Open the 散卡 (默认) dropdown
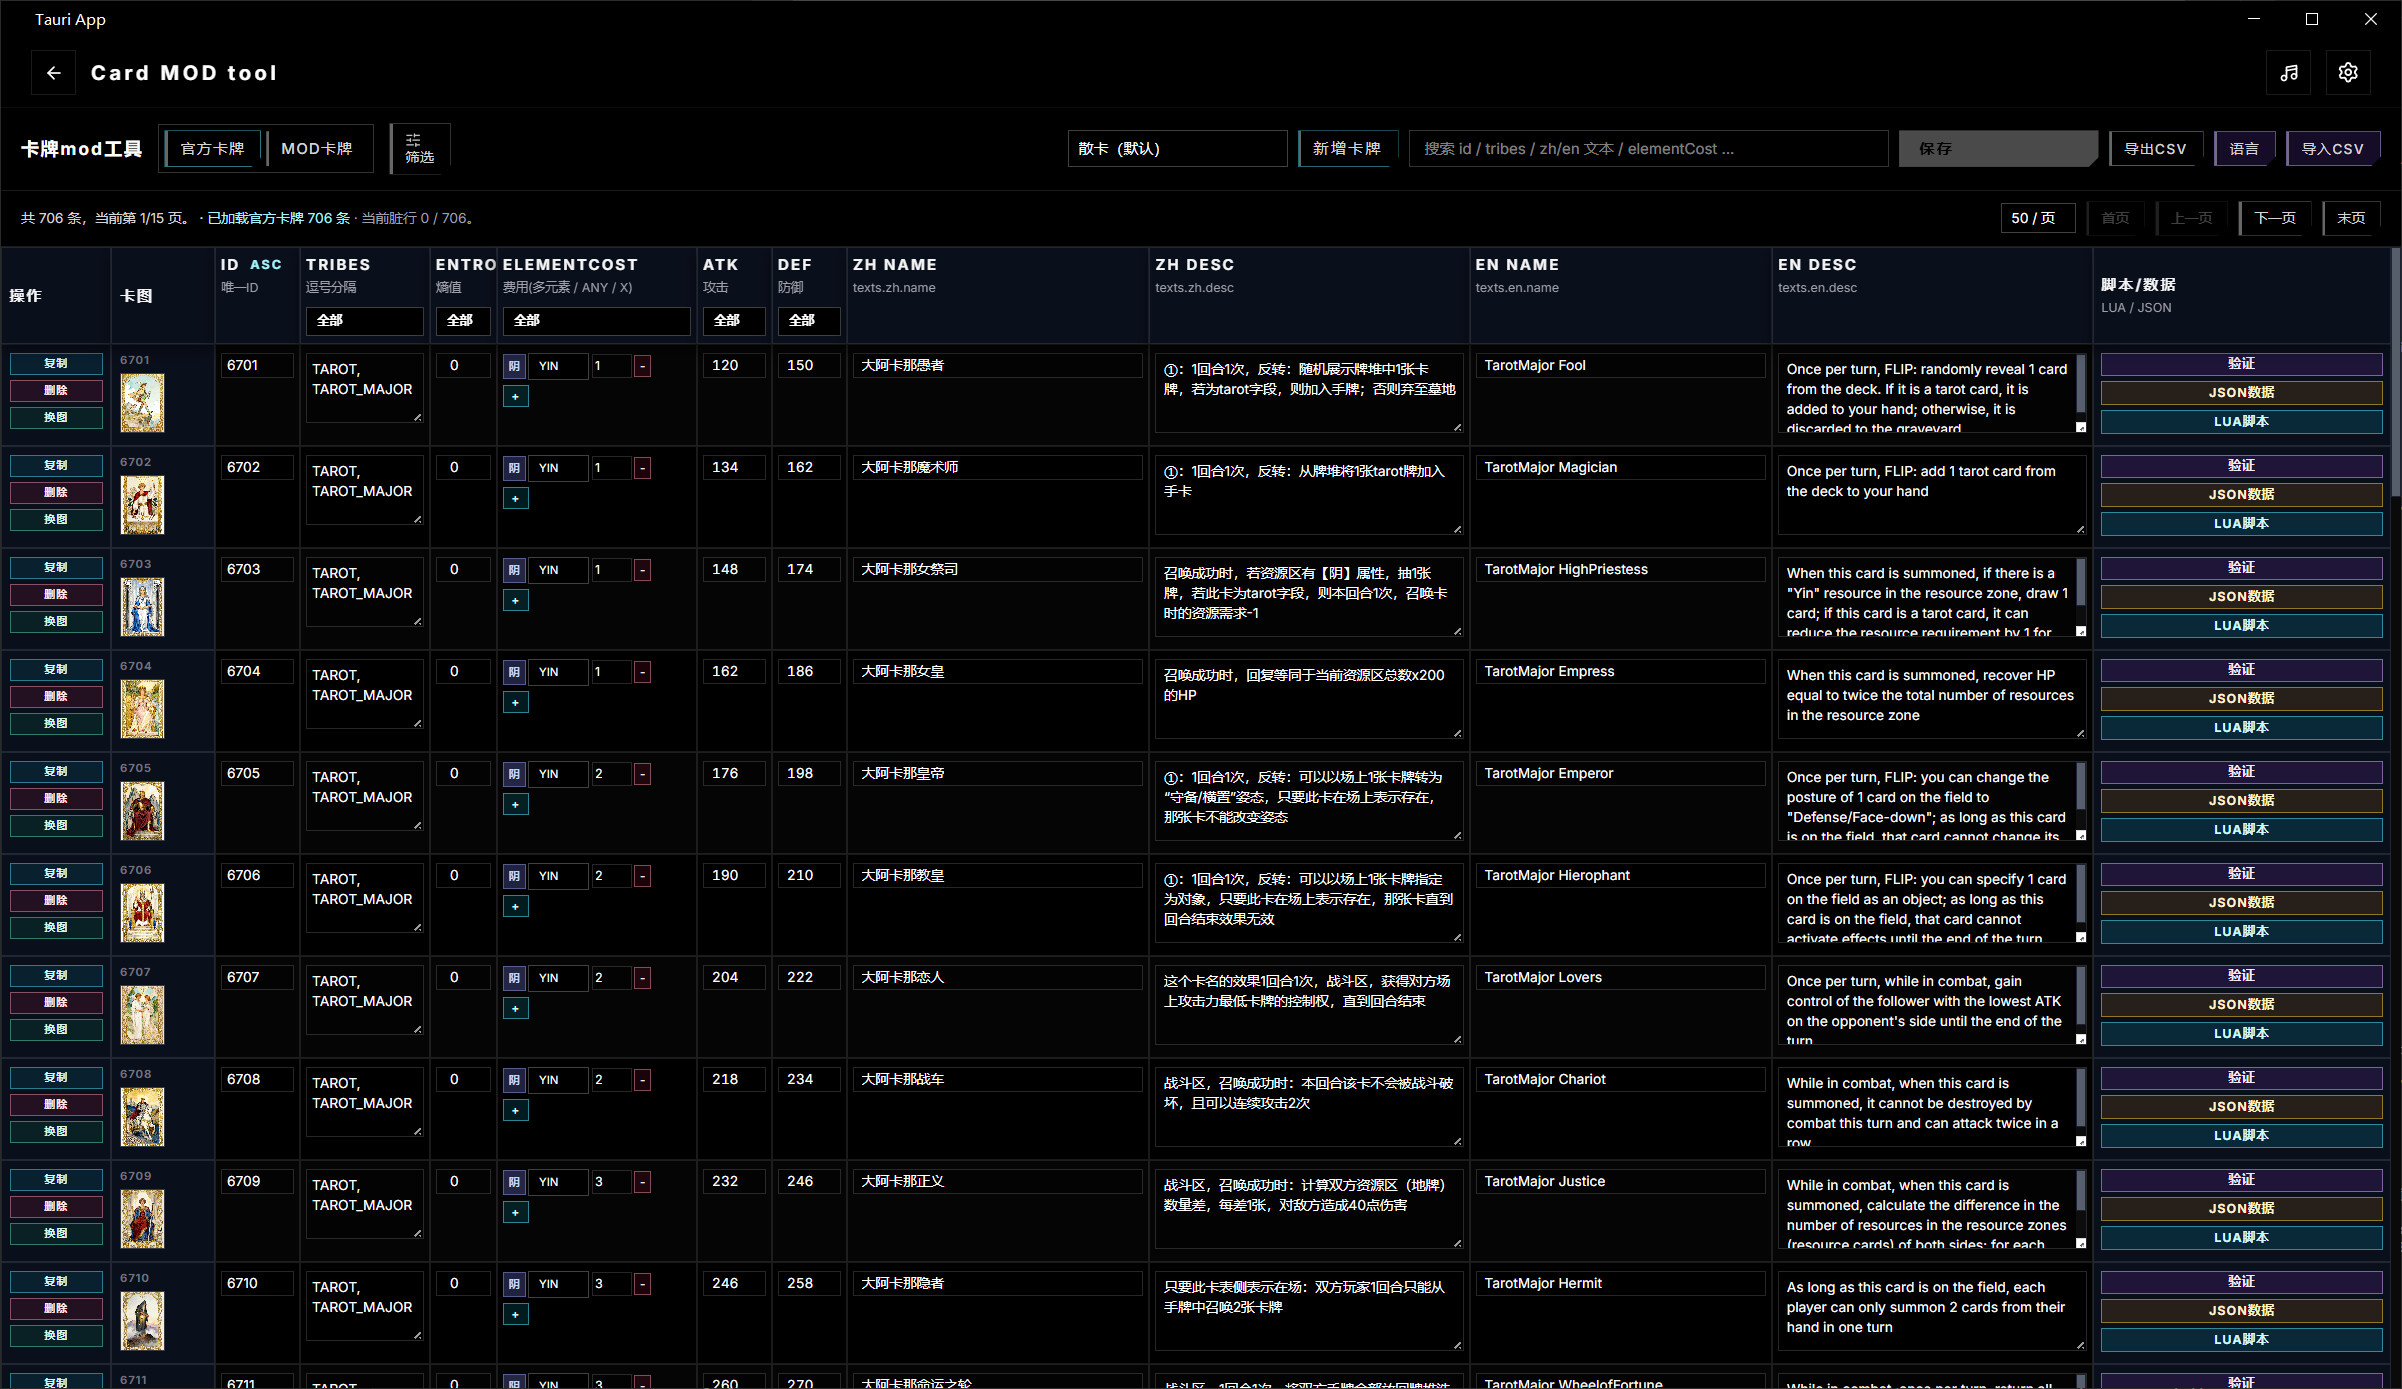Screen dimensions: 2402x1389 [1177, 149]
